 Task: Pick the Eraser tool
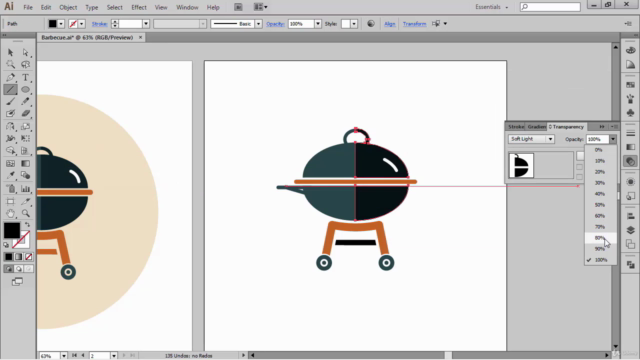(26, 113)
